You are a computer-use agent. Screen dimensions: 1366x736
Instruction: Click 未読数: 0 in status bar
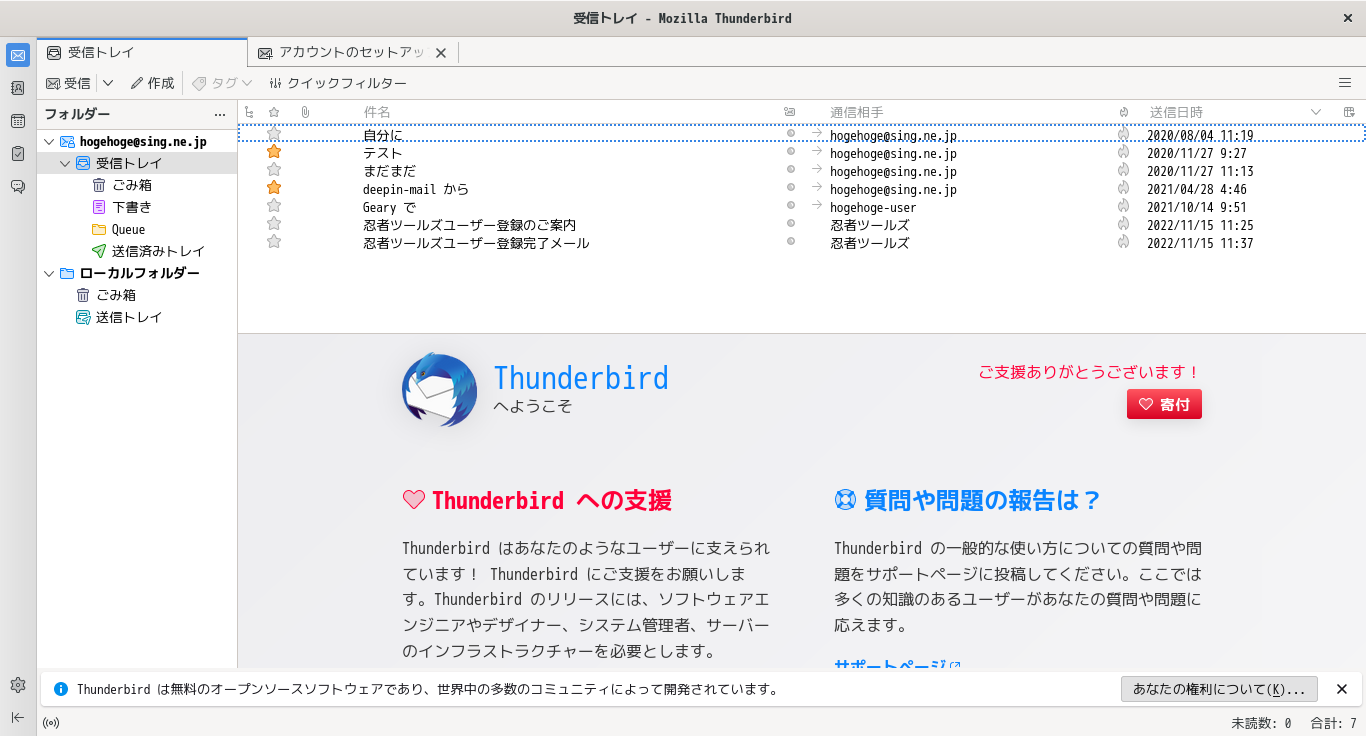(x=1261, y=723)
